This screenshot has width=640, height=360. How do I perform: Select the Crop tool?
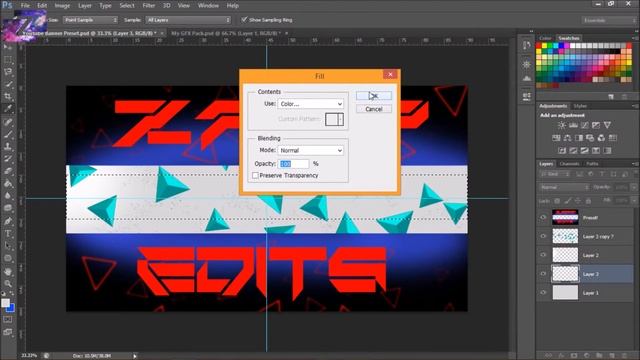[8, 96]
